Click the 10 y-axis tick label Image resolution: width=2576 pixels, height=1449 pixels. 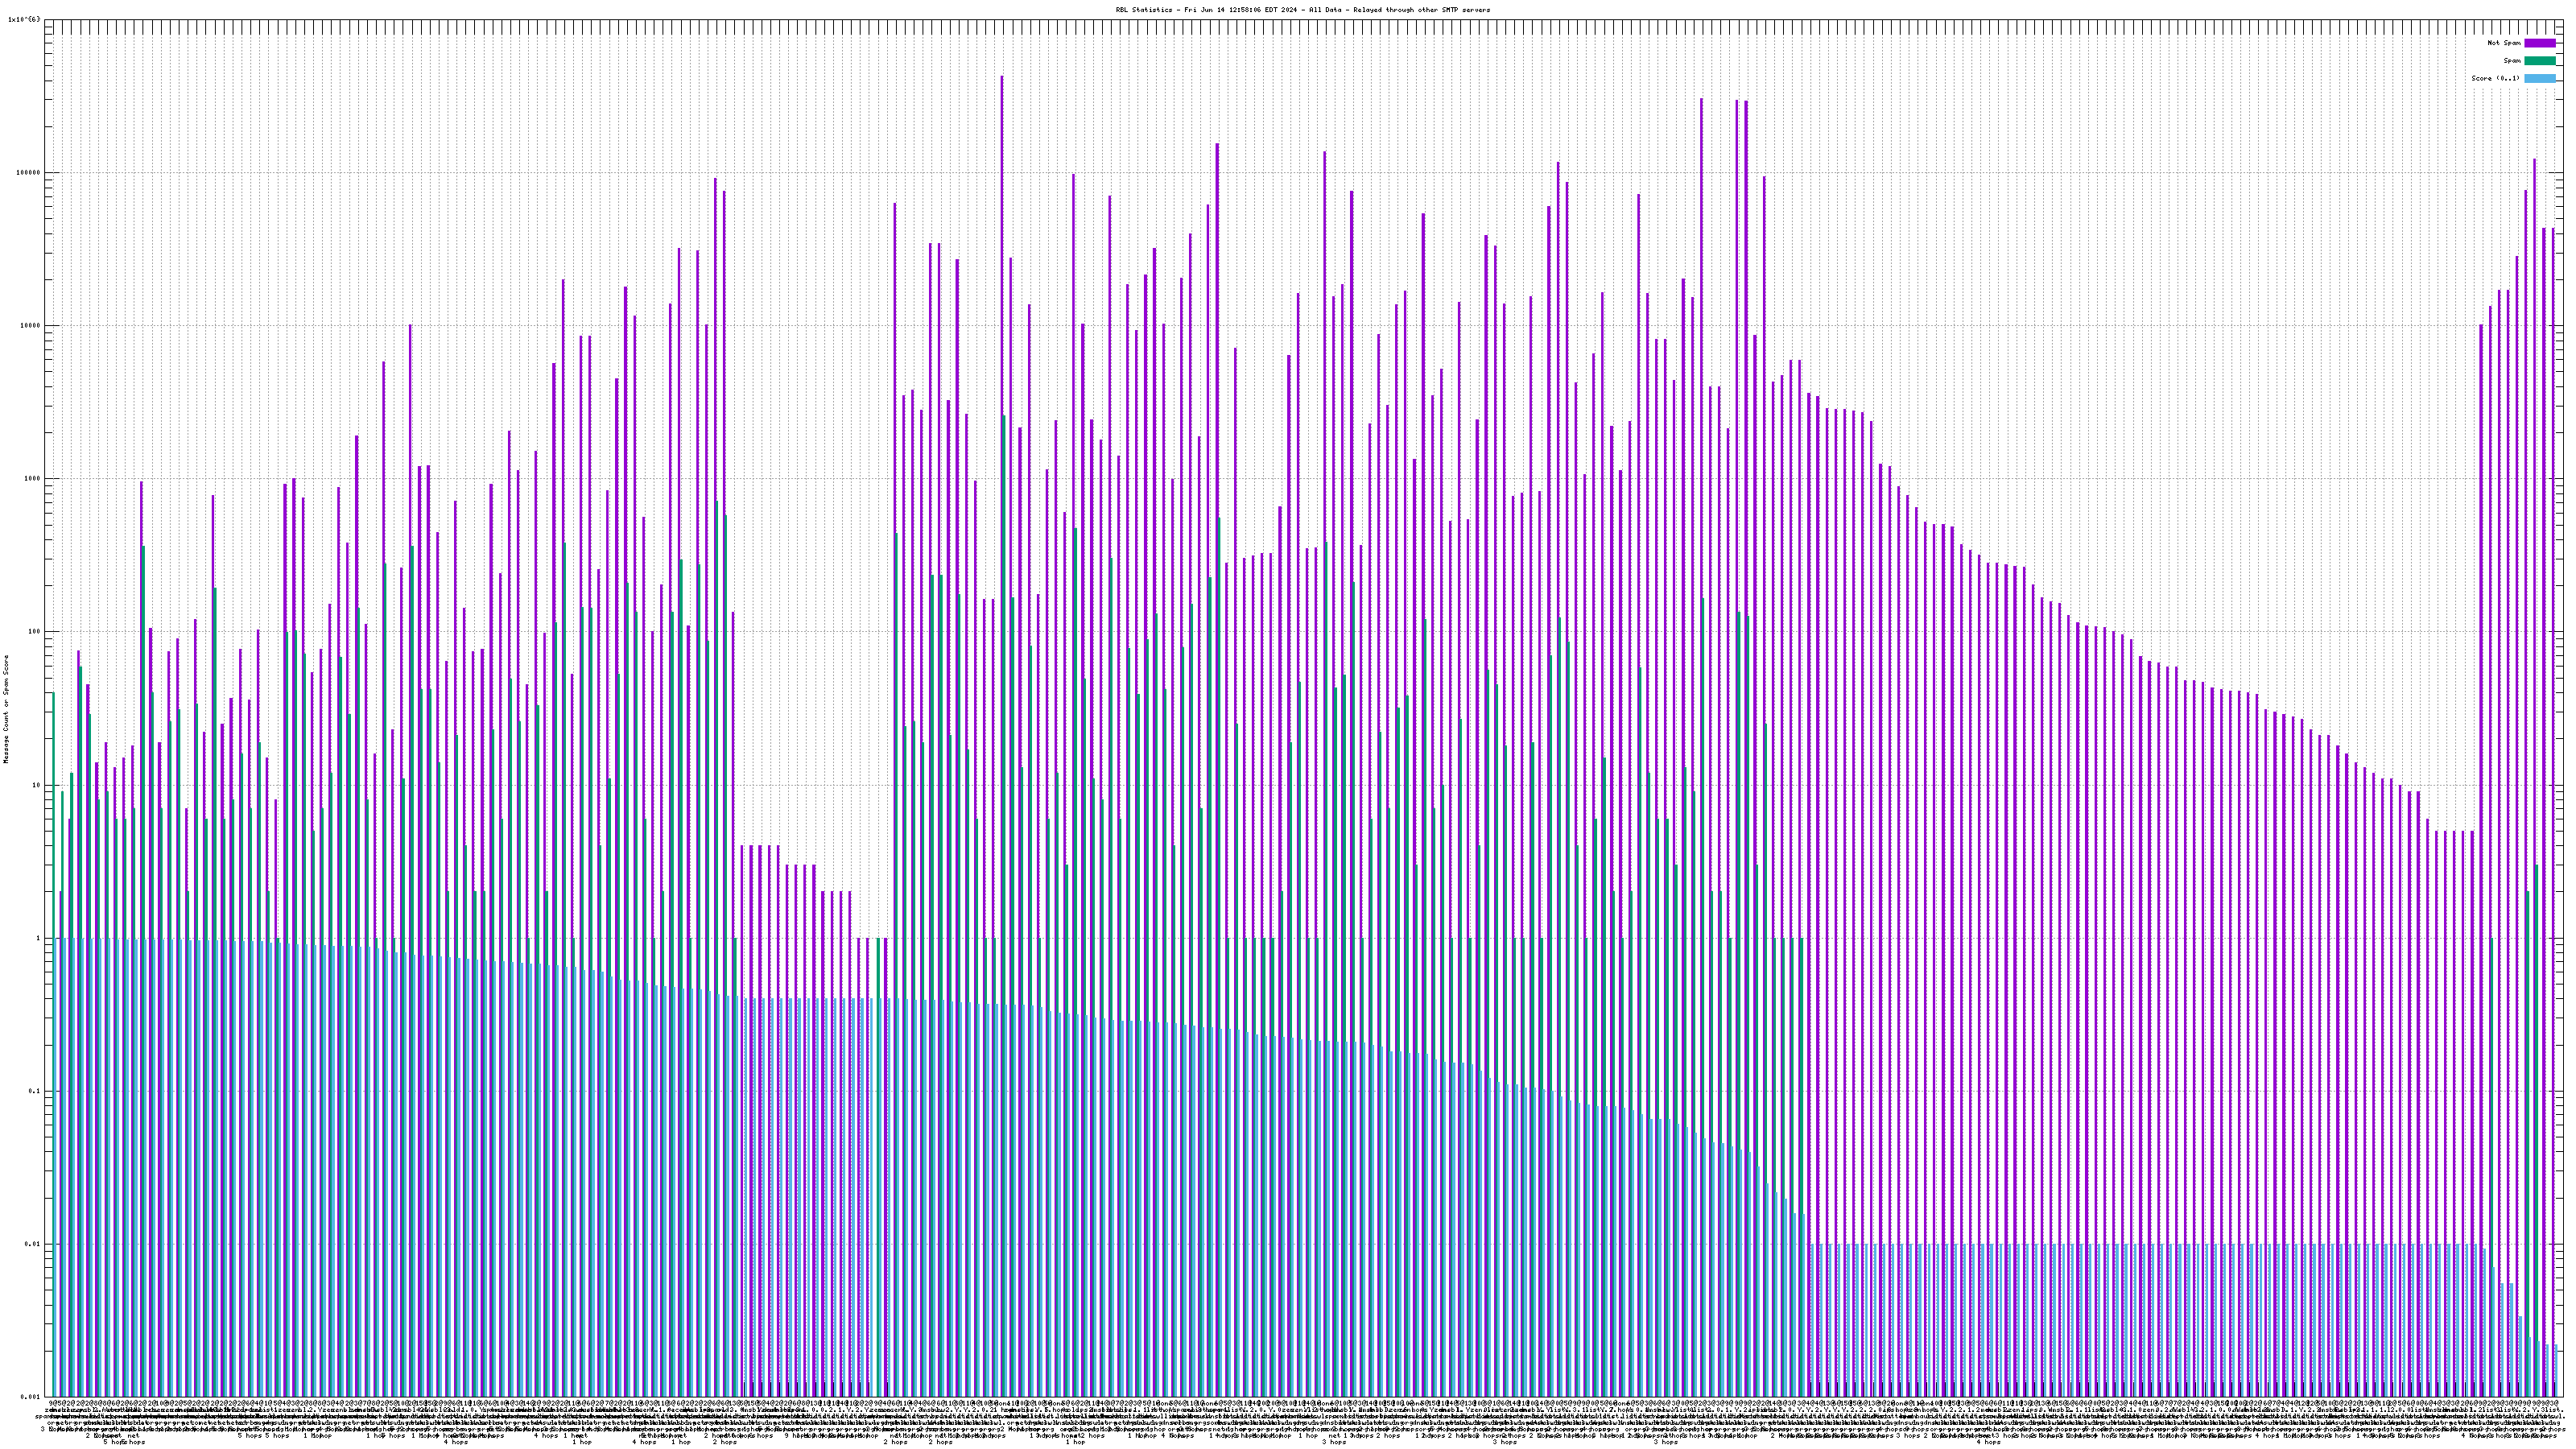click(37, 785)
